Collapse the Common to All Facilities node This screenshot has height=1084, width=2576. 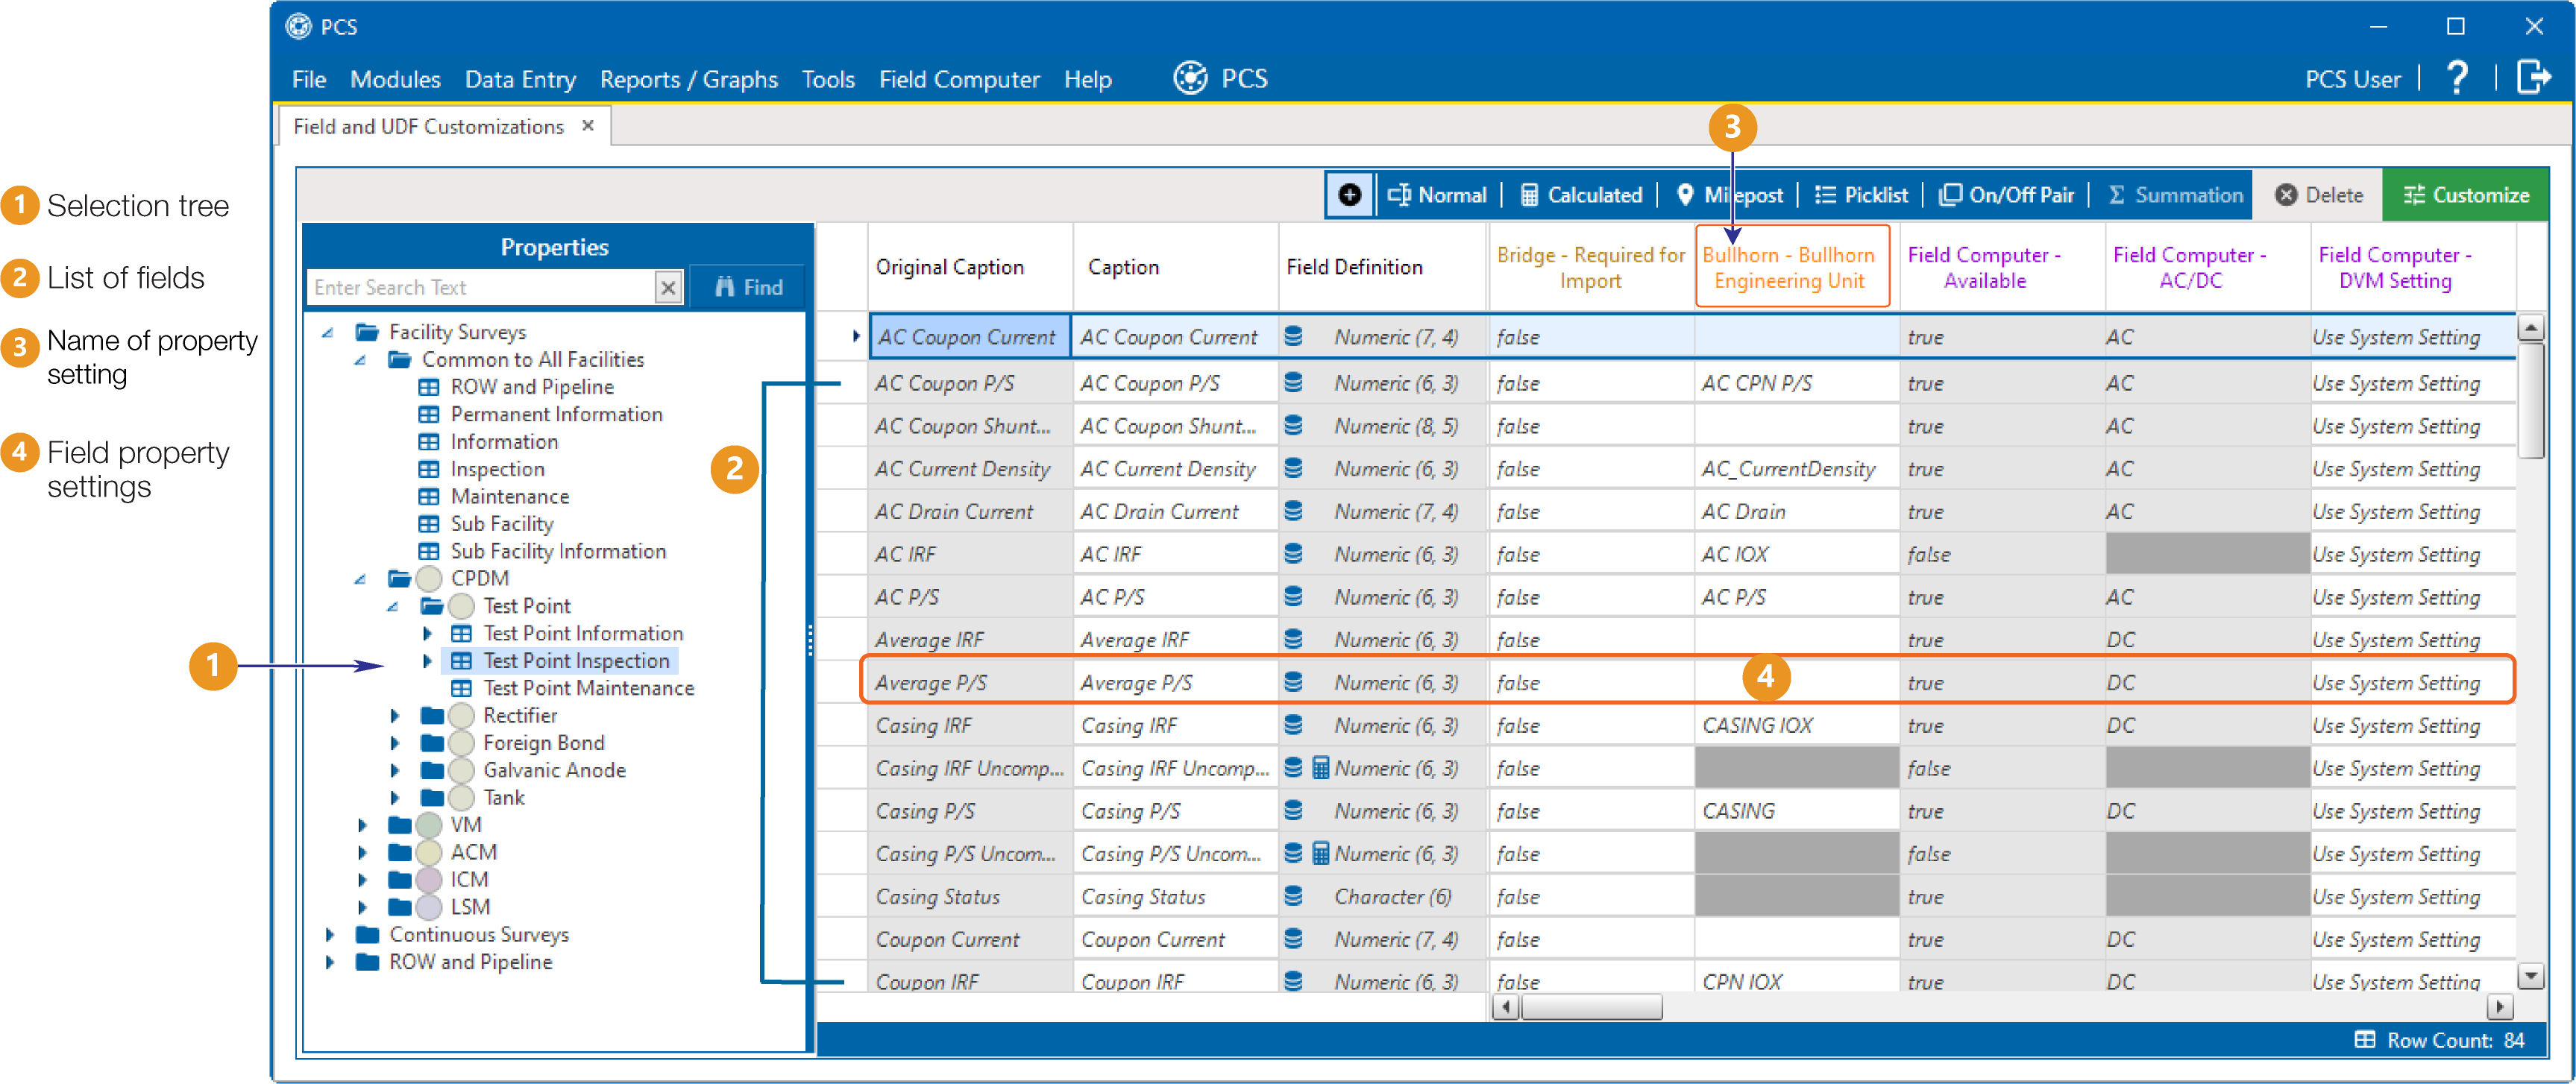360,359
